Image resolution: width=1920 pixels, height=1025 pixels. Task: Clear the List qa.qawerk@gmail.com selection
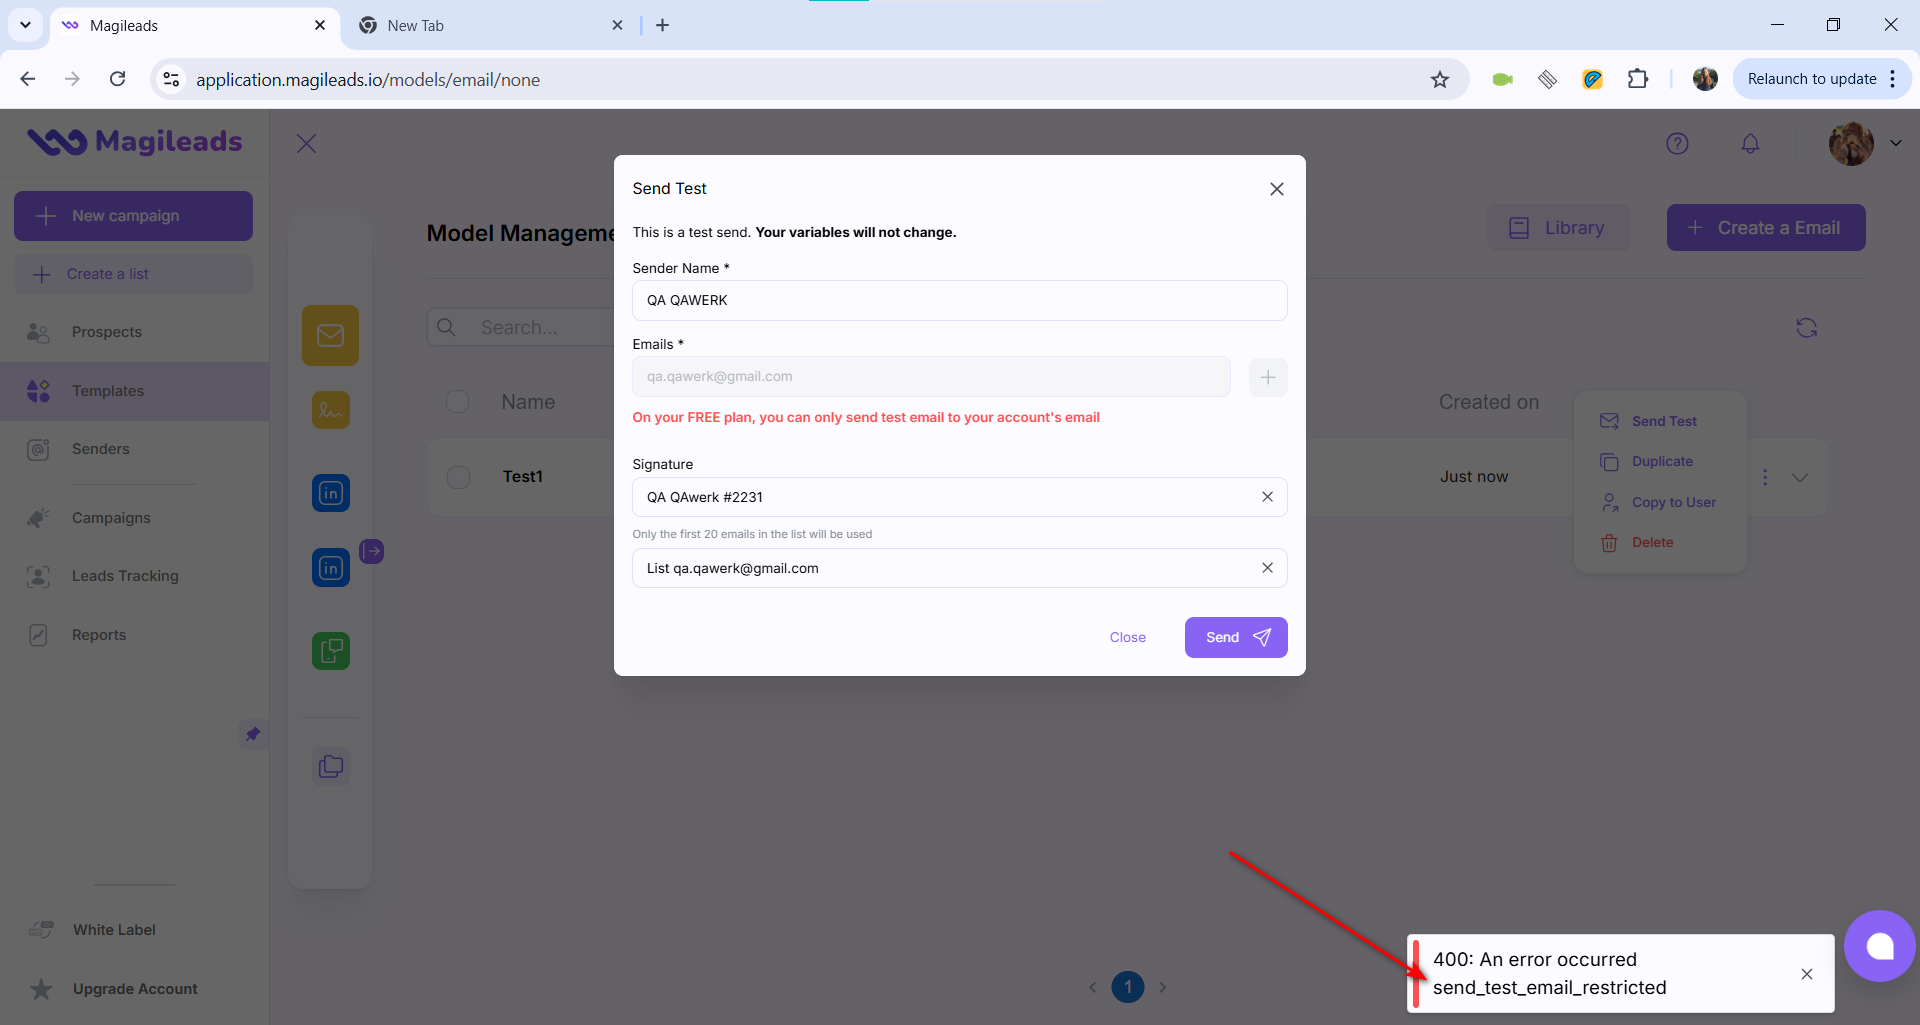[1267, 568]
